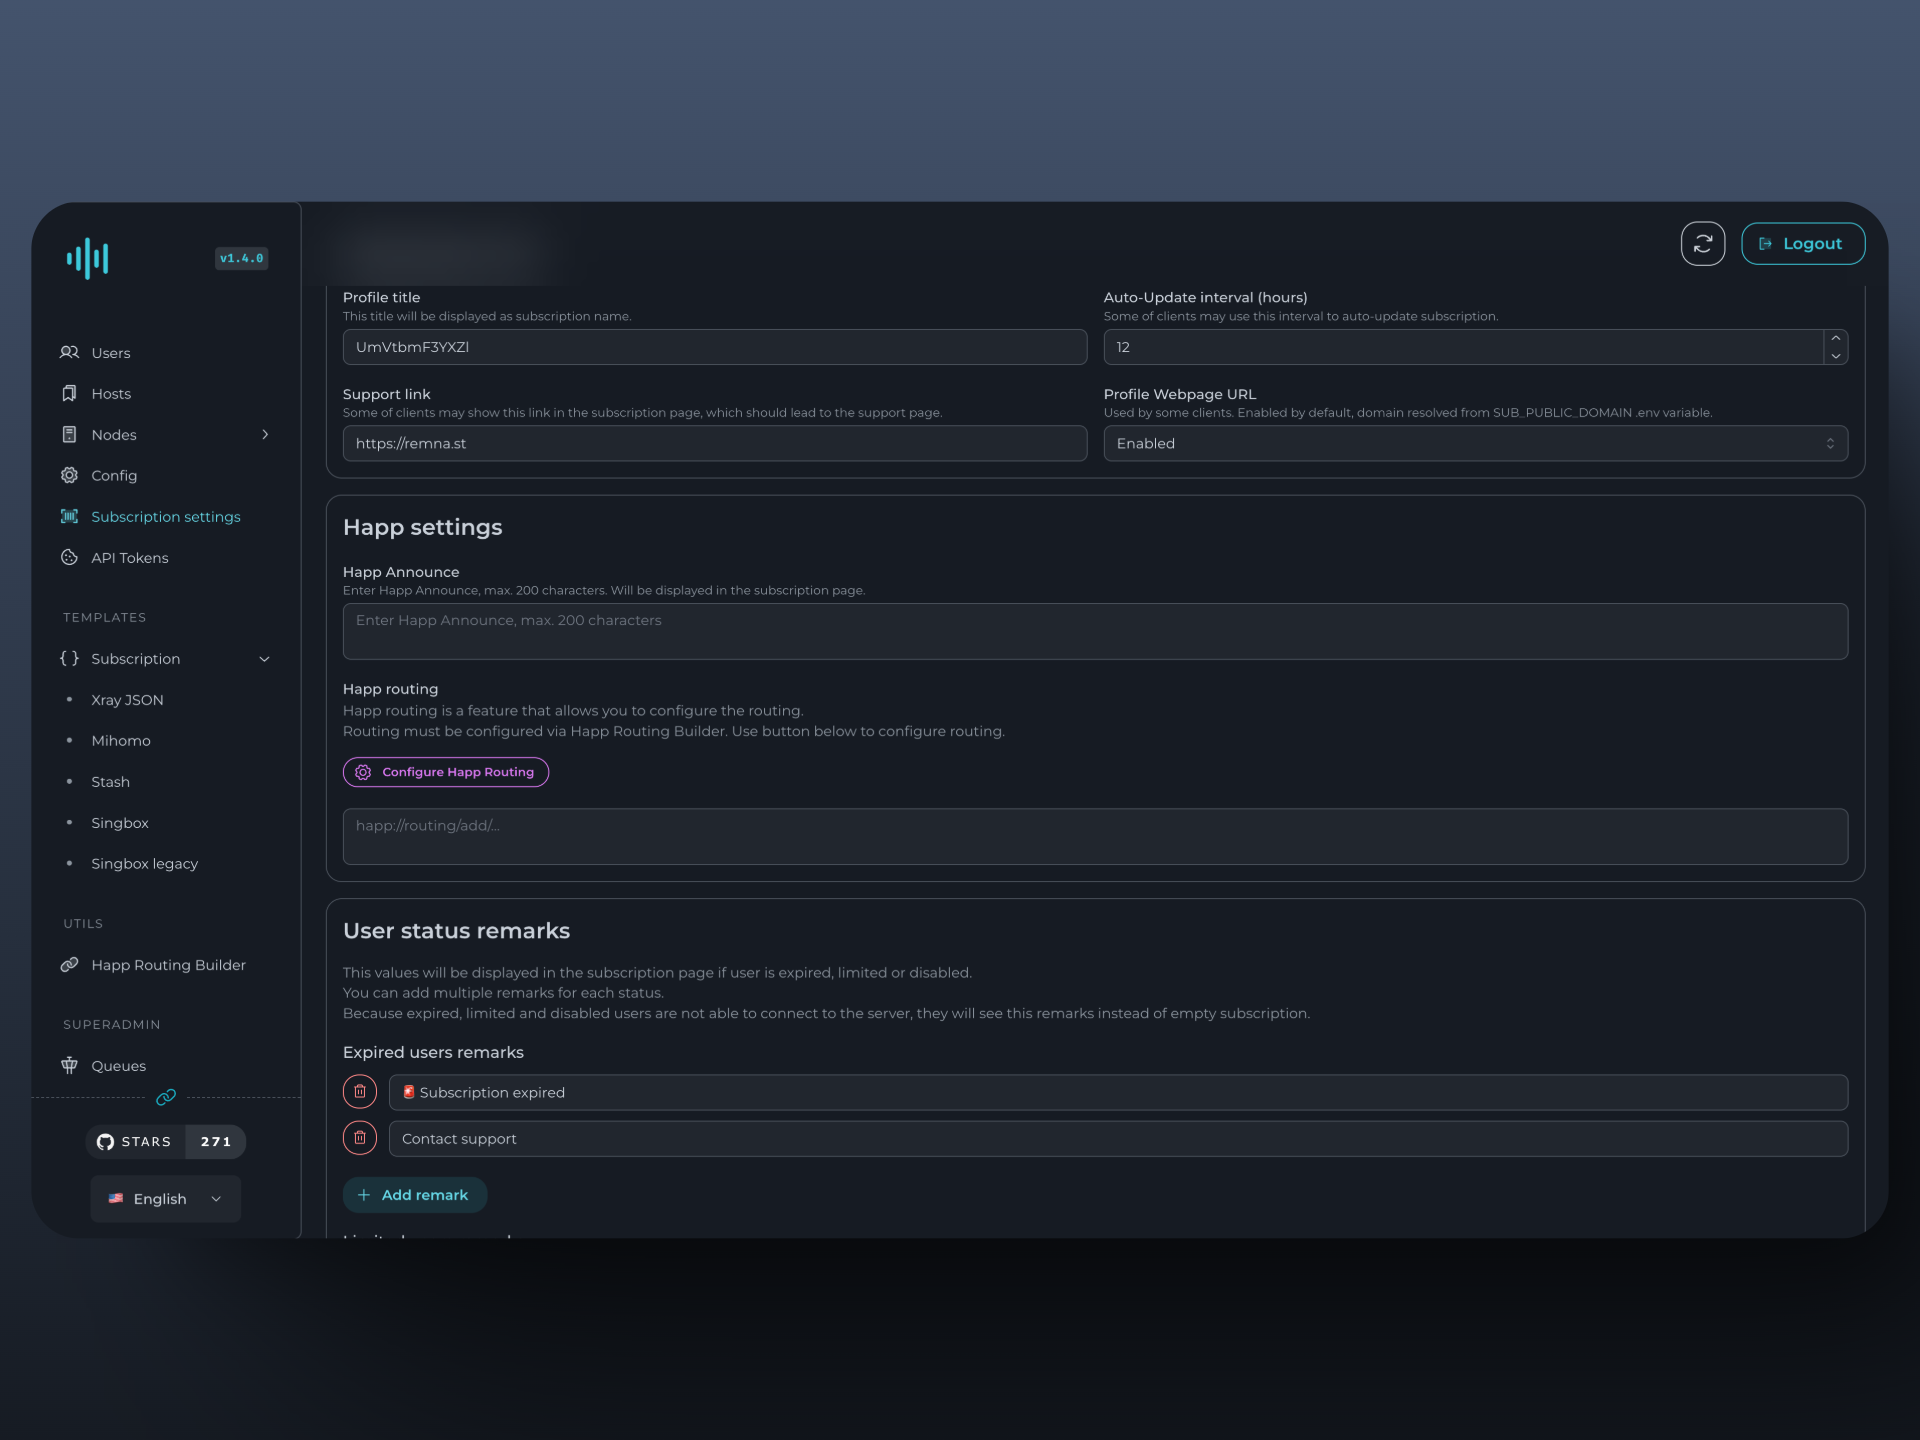Open Mihomo template
This screenshot has width=1920, height=1440.
coord(121,740)
